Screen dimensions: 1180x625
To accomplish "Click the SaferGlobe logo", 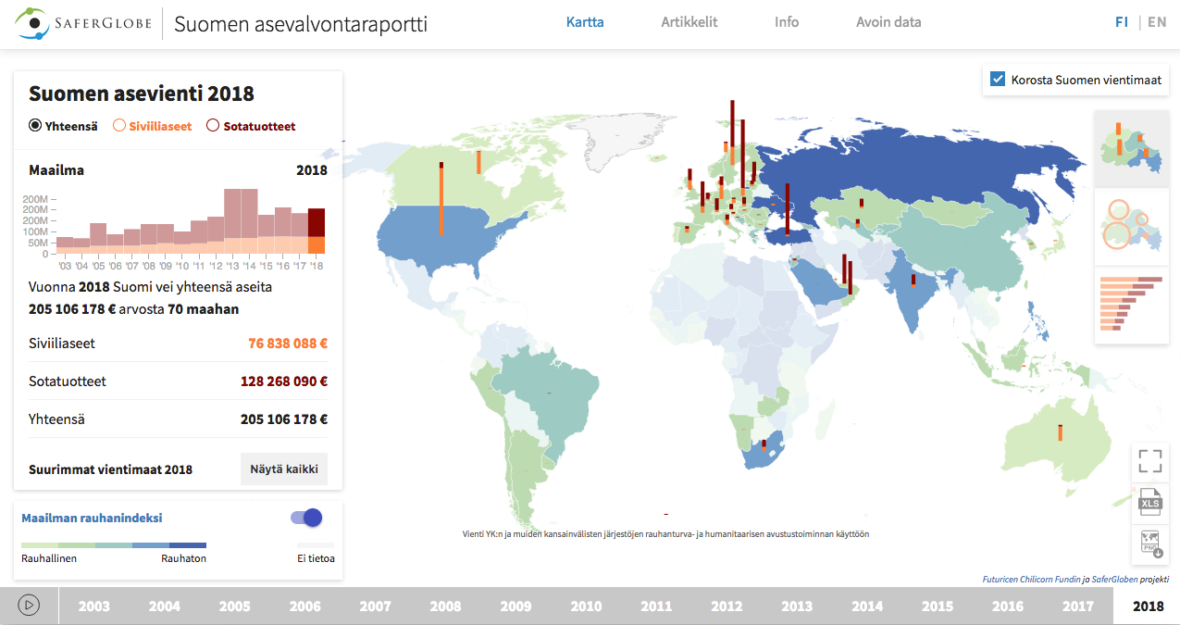I will tap(83, 23).
